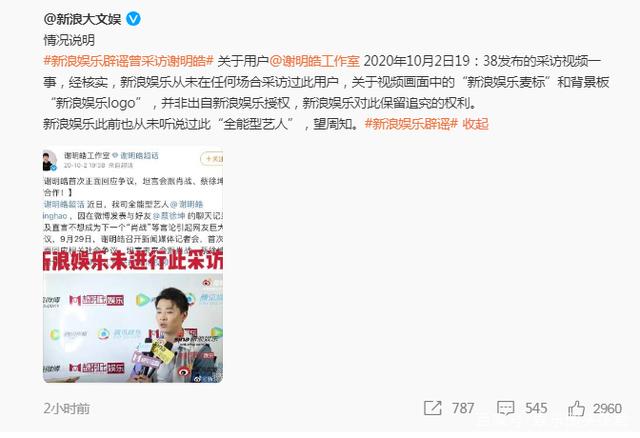Click the +关注 follow button in the screenshot

pyautogui.click(x=212, y=159)
